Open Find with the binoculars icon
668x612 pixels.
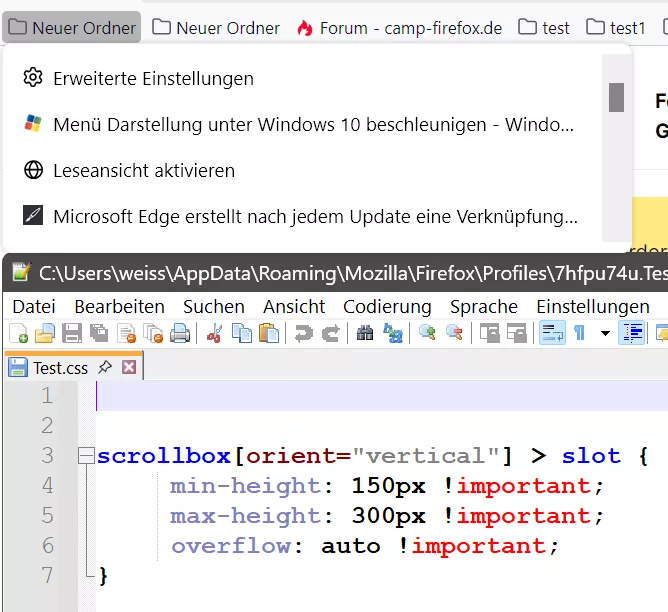[365, 333]
